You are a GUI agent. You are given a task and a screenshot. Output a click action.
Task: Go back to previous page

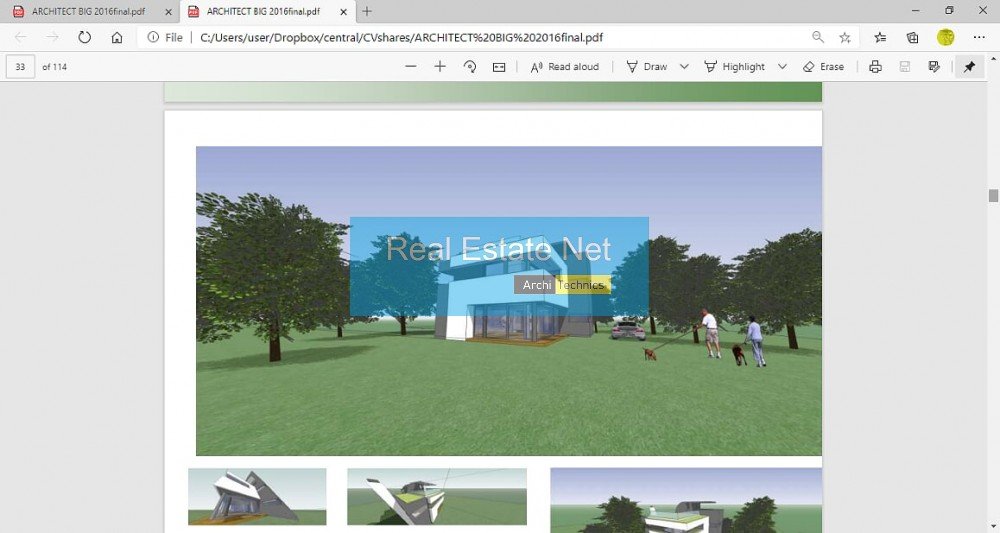20,38
